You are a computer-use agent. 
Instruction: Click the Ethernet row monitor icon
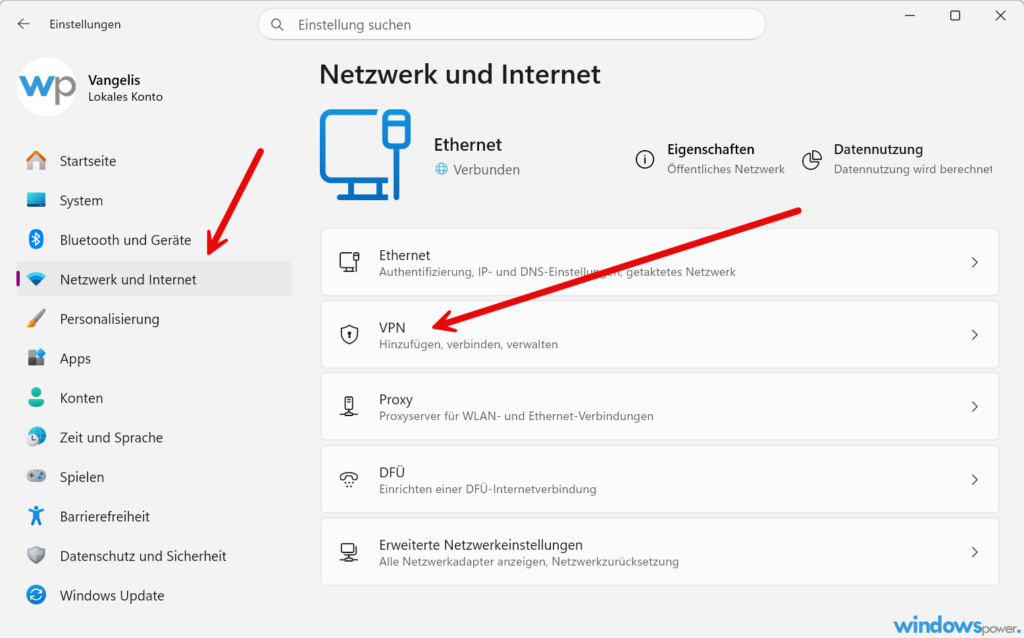coord(349,262)
